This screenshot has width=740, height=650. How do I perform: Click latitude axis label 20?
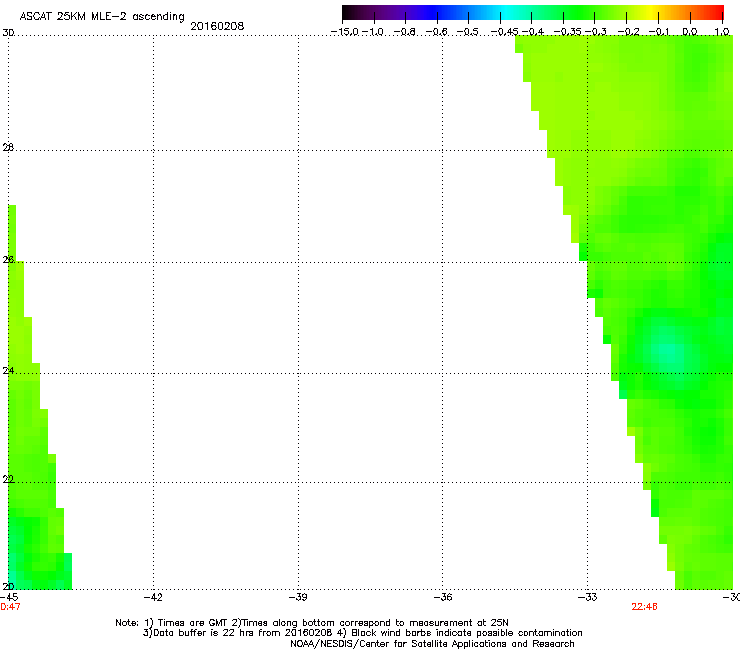tap(8, 587)
